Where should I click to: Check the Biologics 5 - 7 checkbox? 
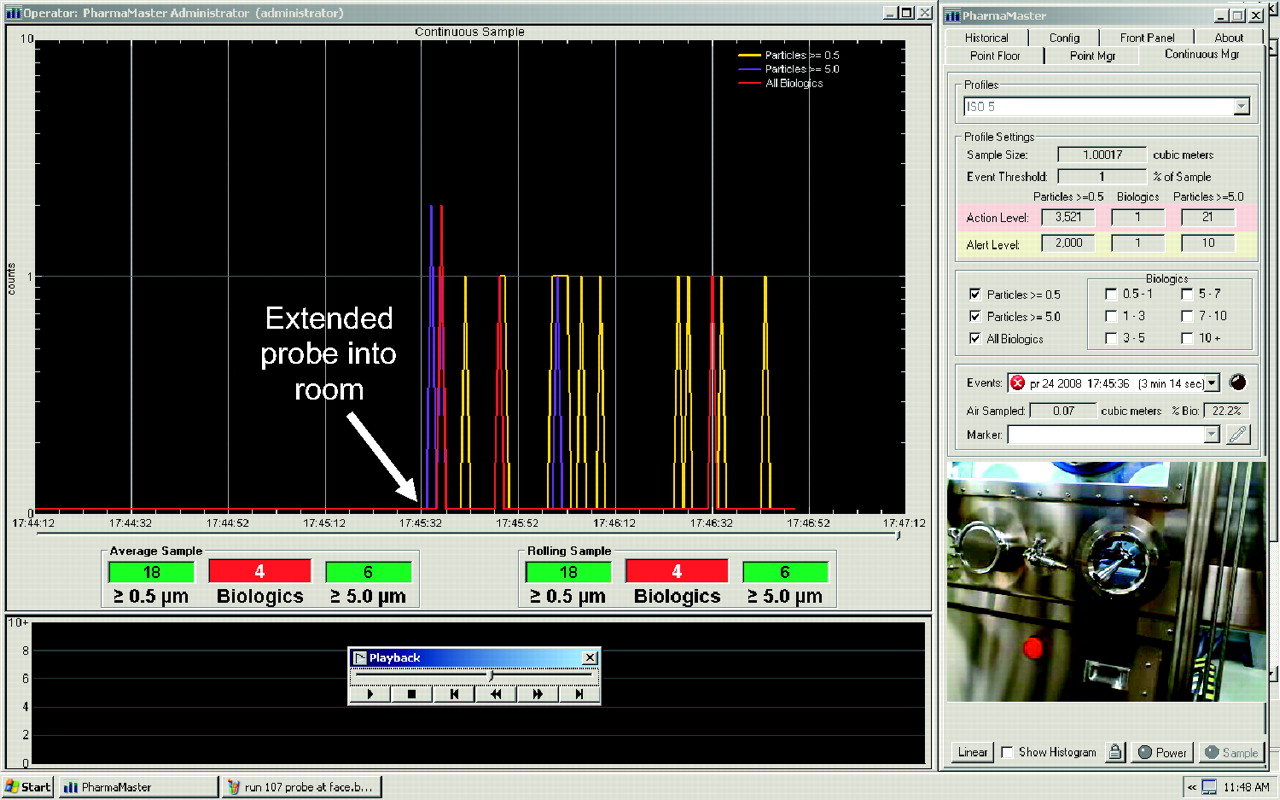pos(1186,294)
